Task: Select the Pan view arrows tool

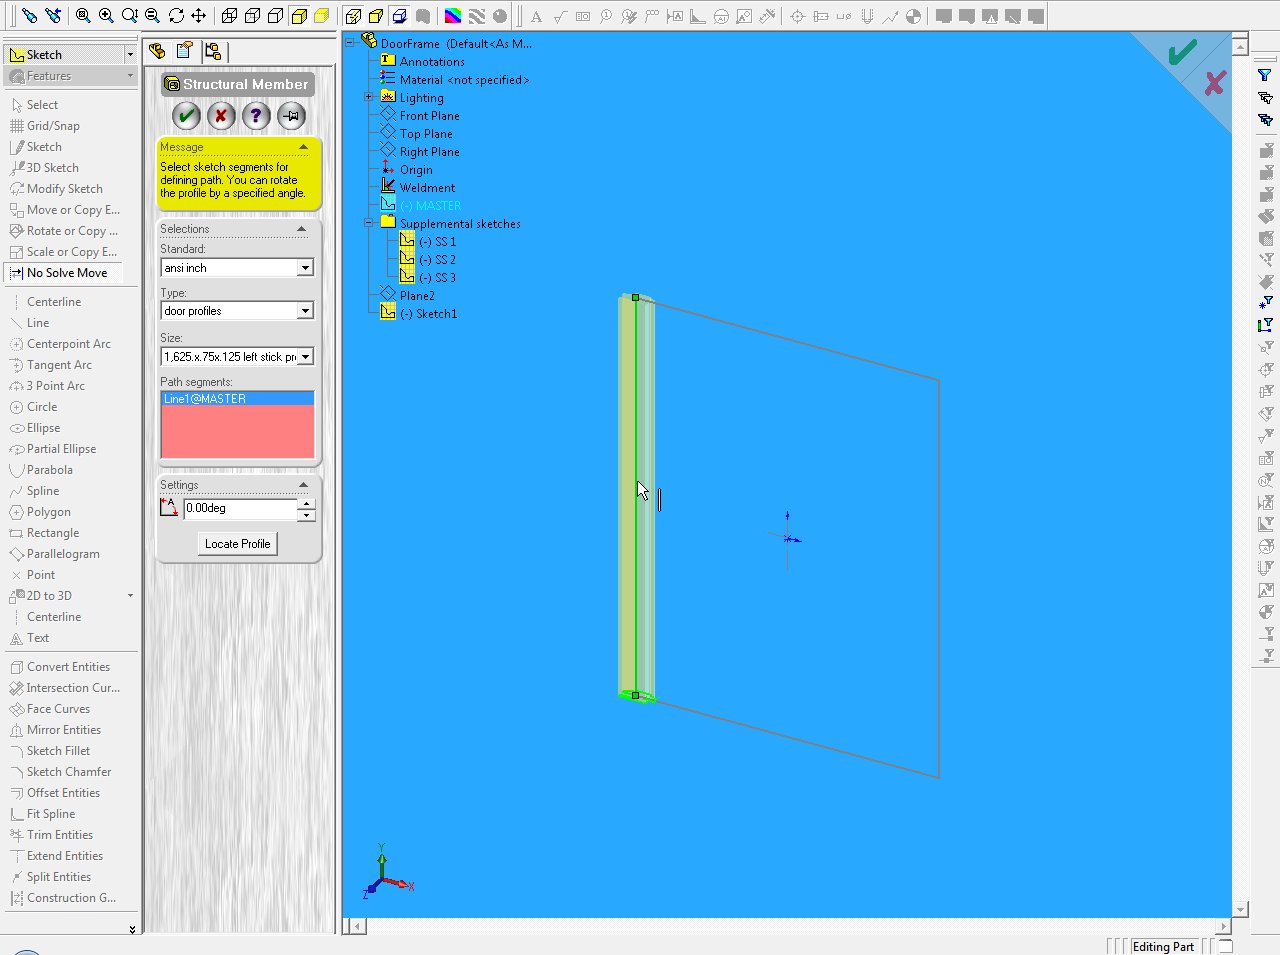Action: (x=199, y=16)
